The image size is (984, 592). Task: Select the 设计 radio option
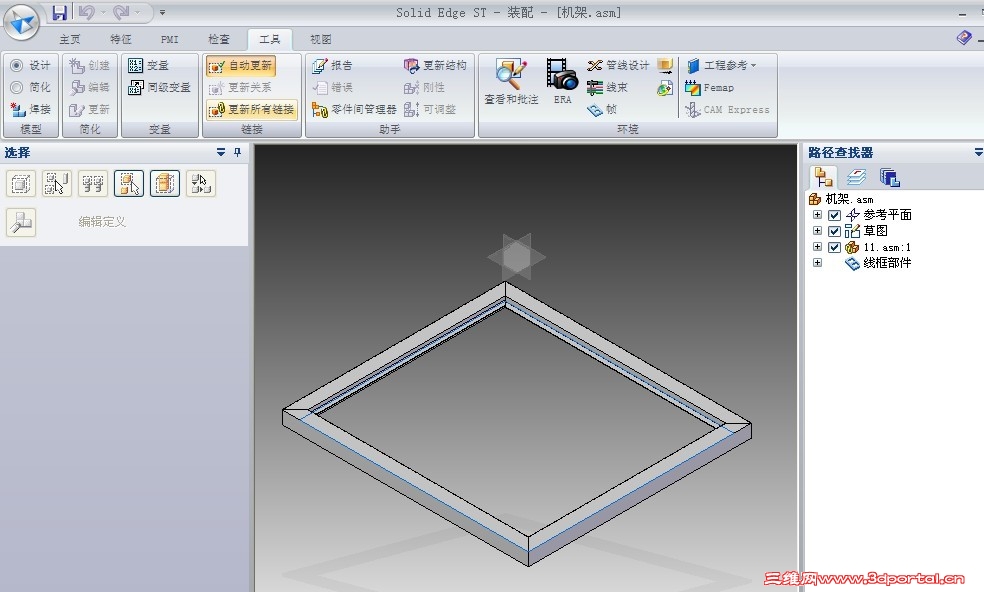pyautogui.click(x=30, y=65)
